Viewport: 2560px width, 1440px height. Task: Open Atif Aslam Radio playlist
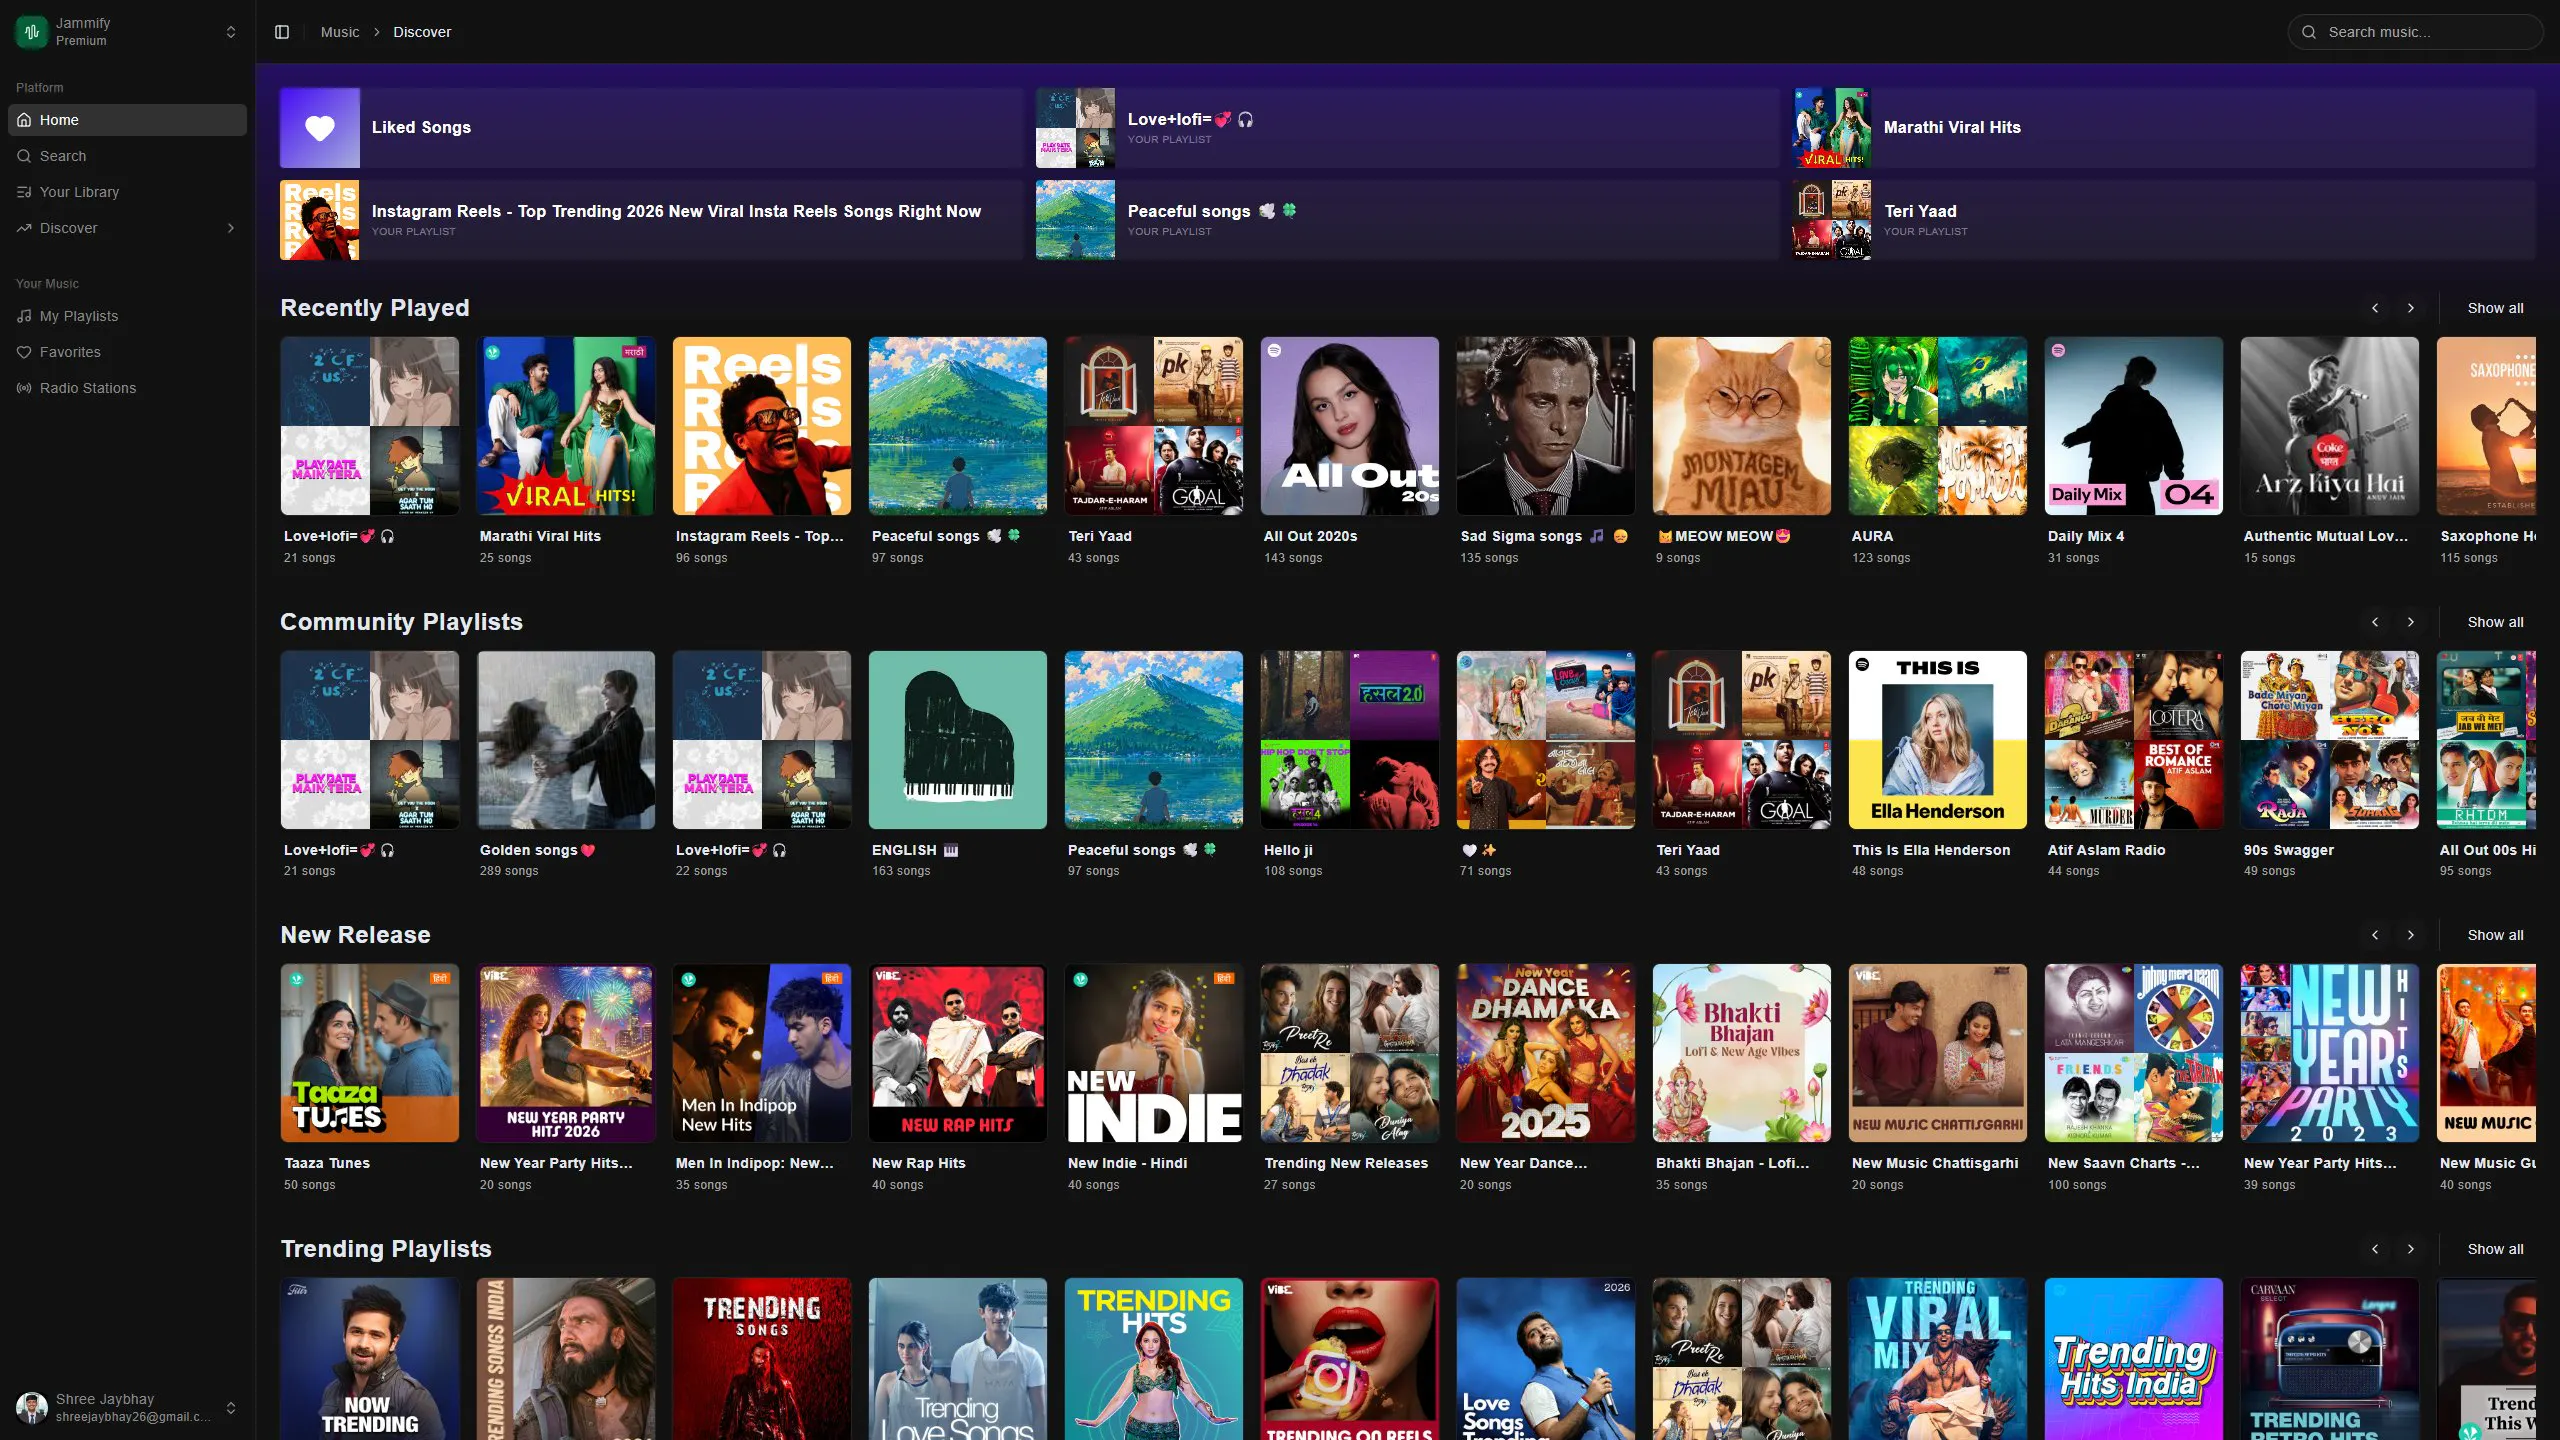pos(2134,740)
